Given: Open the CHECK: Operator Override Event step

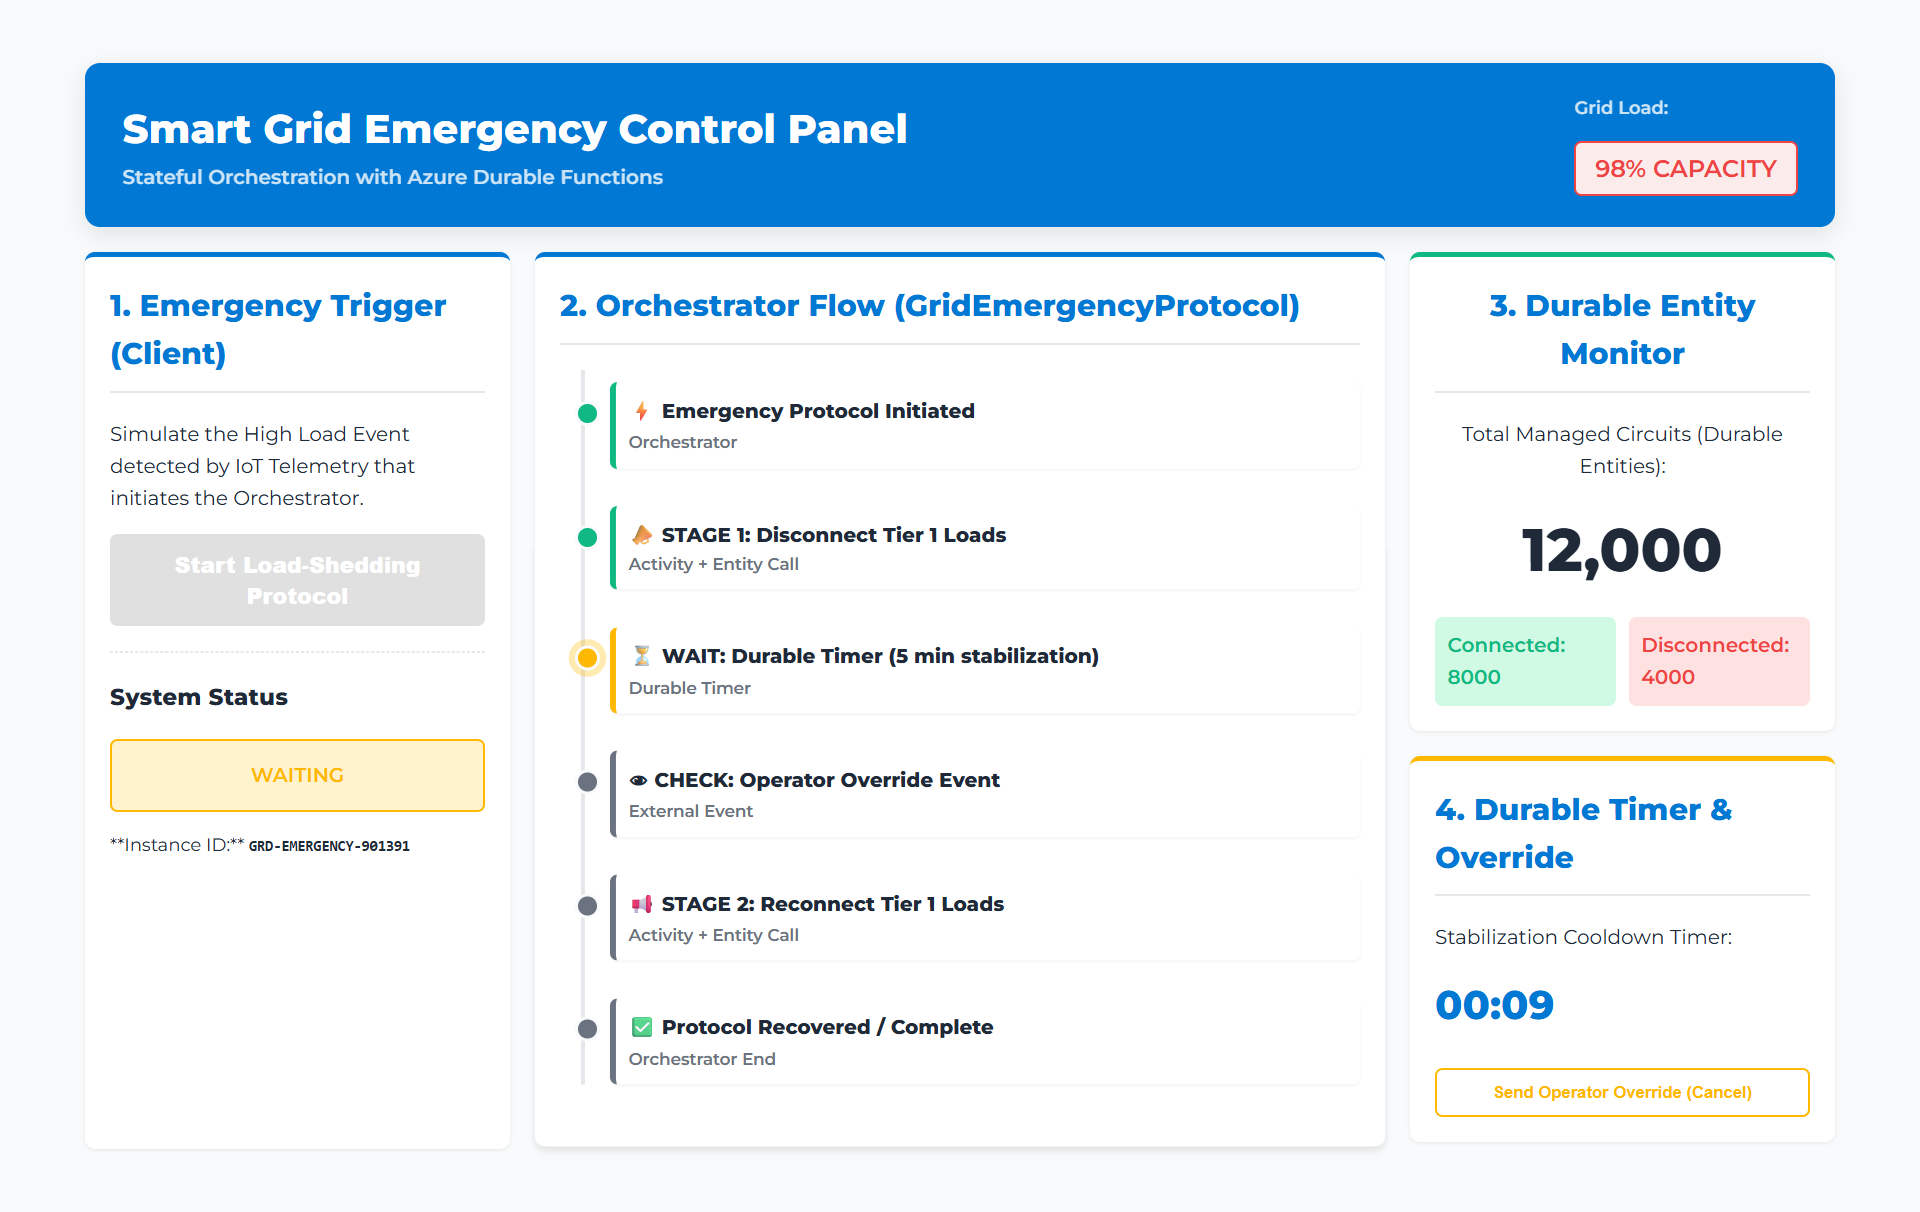Looking at the screenshot, I should coord(985,794).
